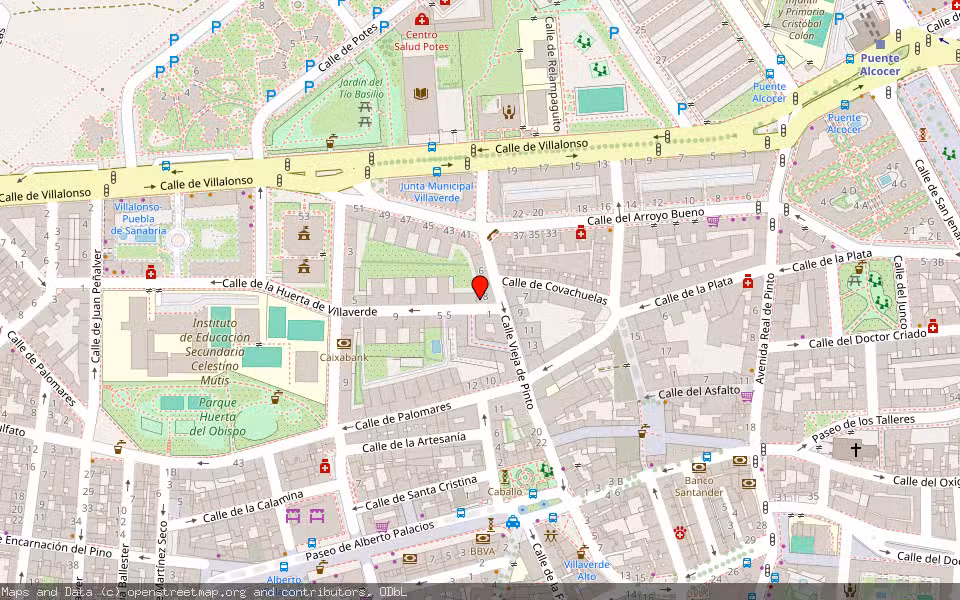Click the drinking fountain icon in Parque Huerta del Obispo

(277, 397)
